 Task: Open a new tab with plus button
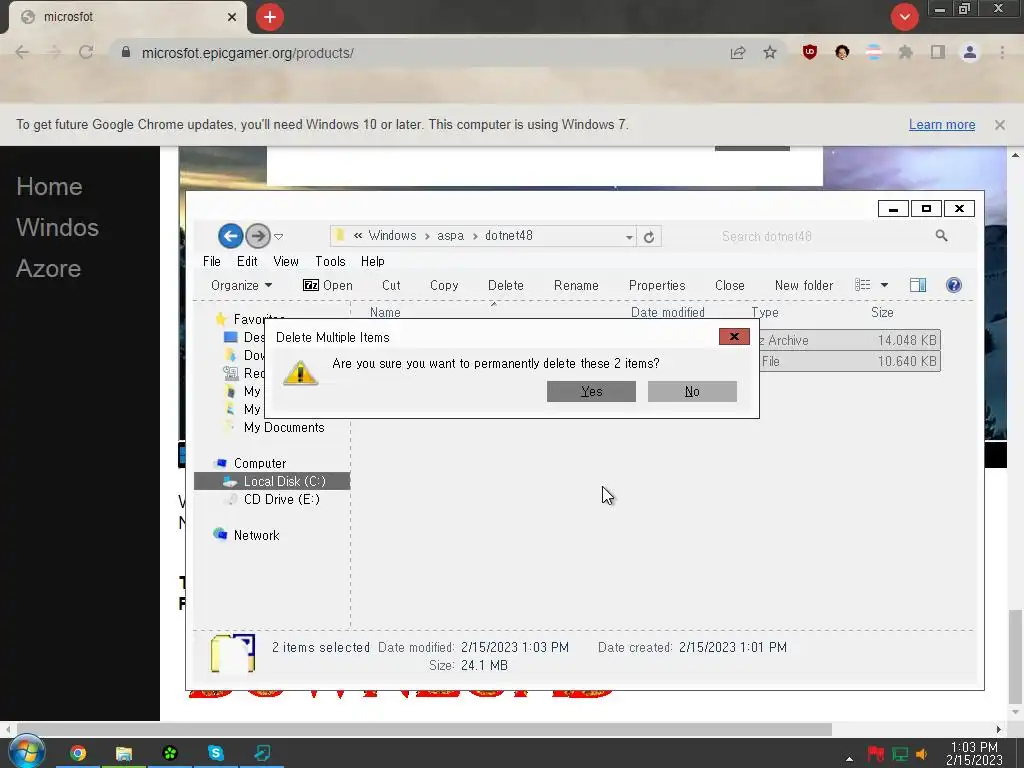click(x=270, y=17)
